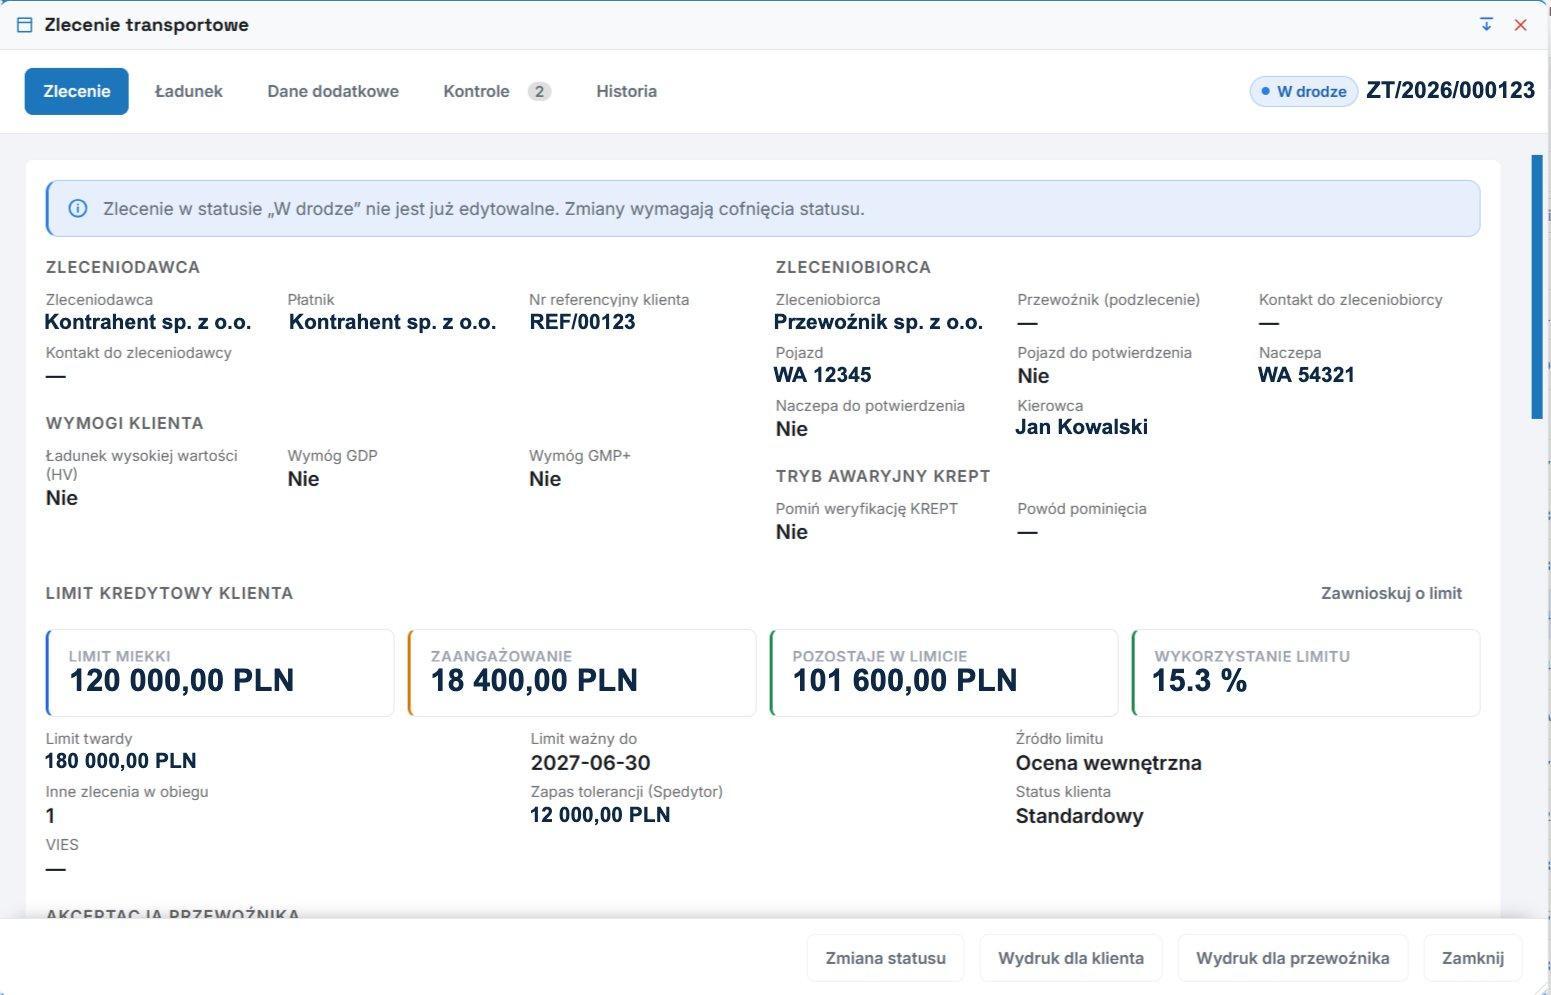Click the Zawnioskuj o limit link
The width and height of the screenshot is (1551, 995).
coord(1391,593)
